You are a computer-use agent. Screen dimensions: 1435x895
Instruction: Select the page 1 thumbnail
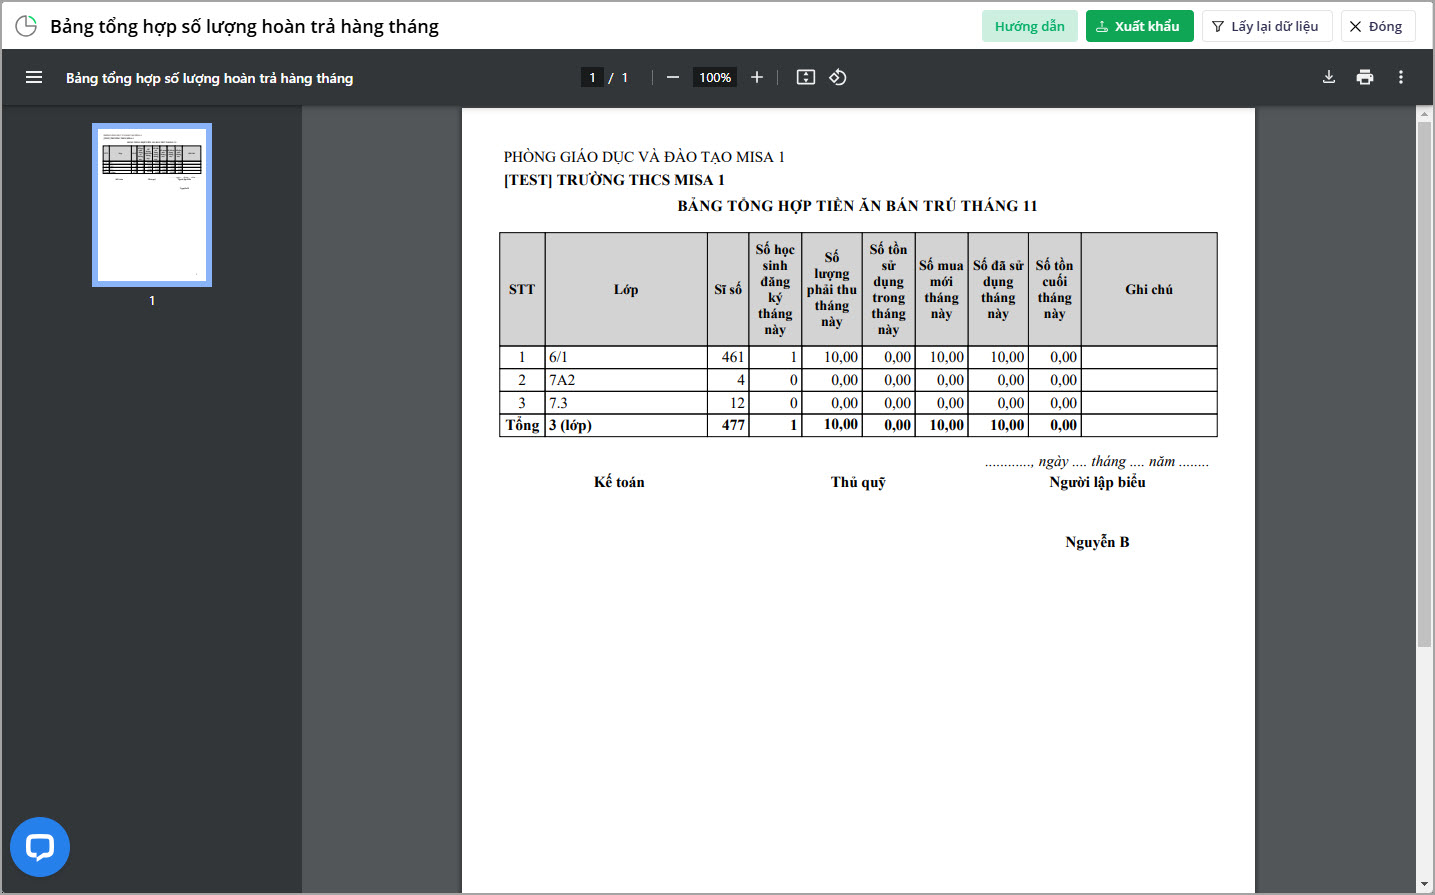coord(152,205)
